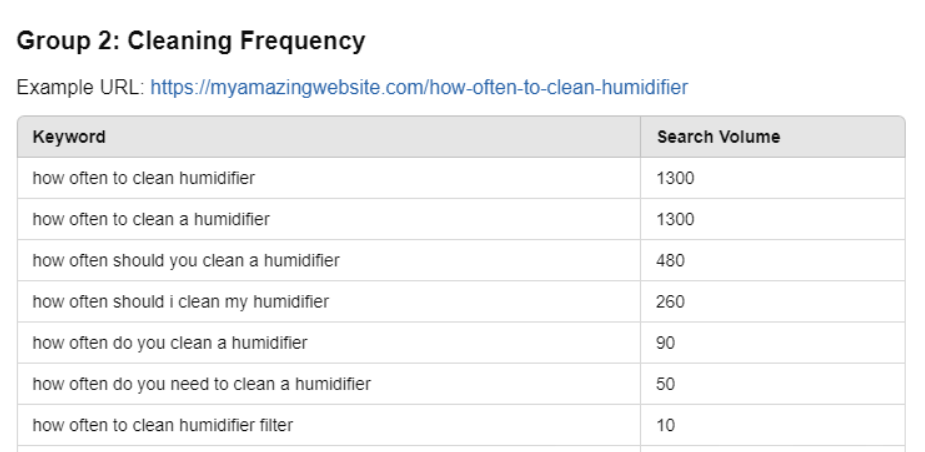The image size is (925, 452).
Task: Click the first 1300 search volume value
Action: (x=675, y=178)
